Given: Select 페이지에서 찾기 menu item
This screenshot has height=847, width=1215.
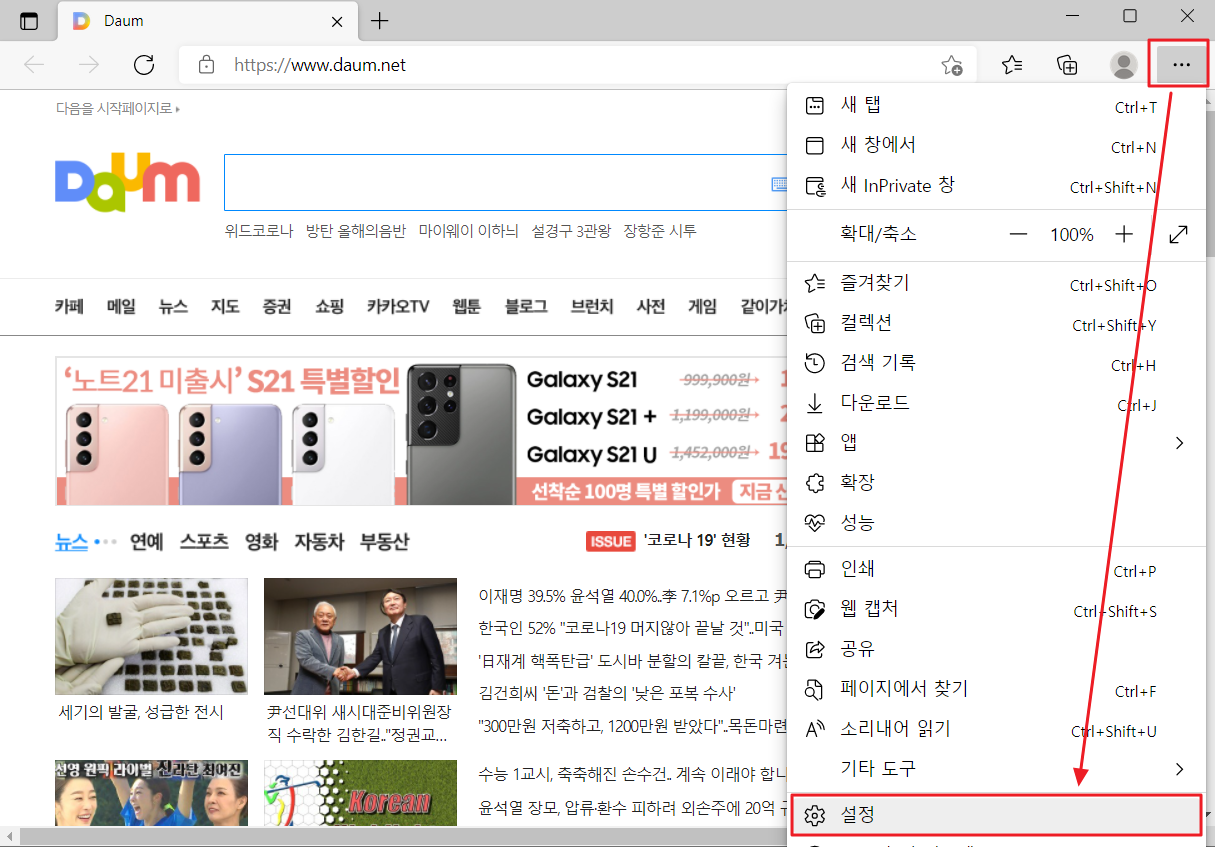Looking at the screenshot, I should pyautogui.click(x=995, y=689).
